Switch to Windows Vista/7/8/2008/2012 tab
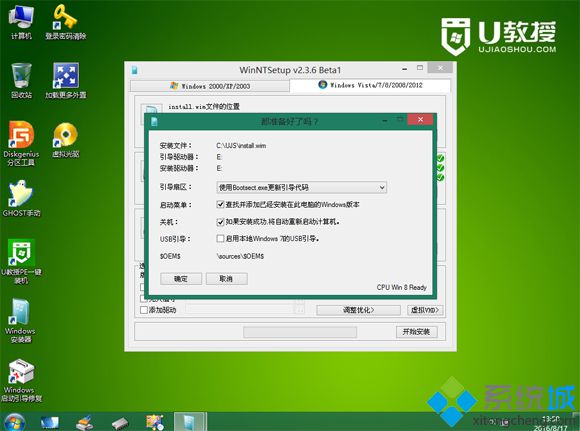 coord(370,85)
